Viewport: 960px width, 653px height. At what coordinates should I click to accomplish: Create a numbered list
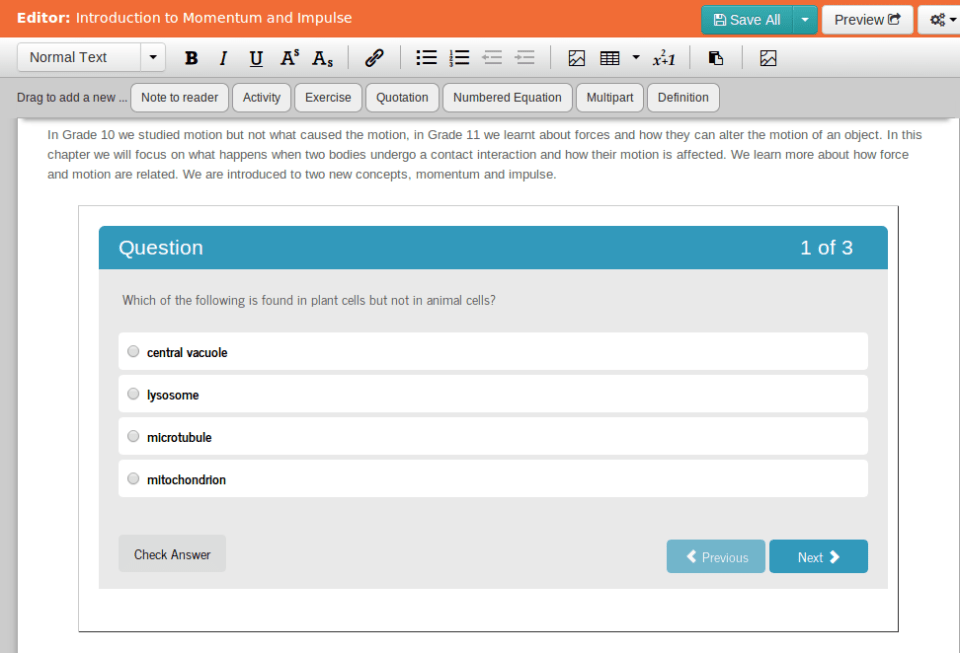point(459,58)
